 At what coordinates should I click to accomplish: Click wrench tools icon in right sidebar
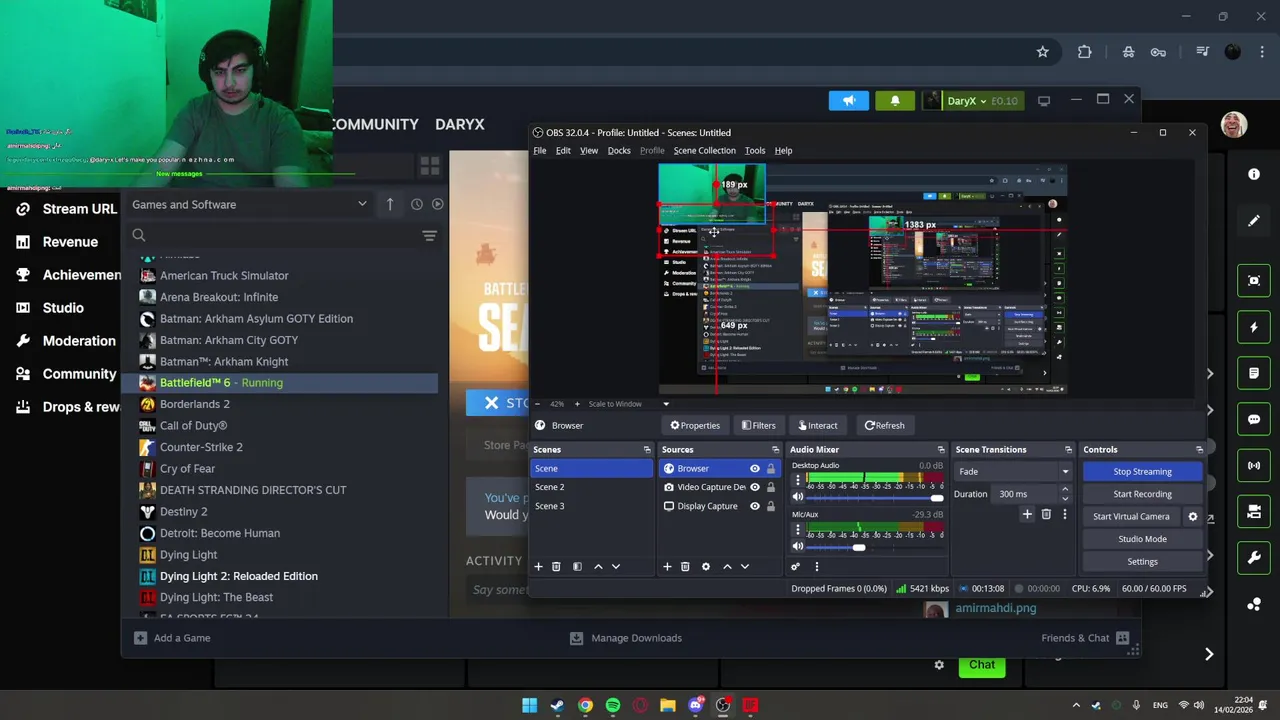tap(1254, 558)
